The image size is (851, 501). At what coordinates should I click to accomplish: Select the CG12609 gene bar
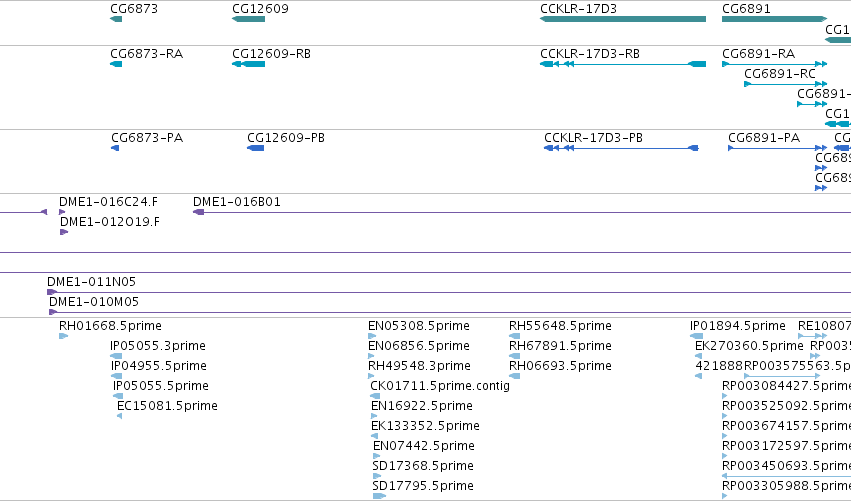coord(248,19)
